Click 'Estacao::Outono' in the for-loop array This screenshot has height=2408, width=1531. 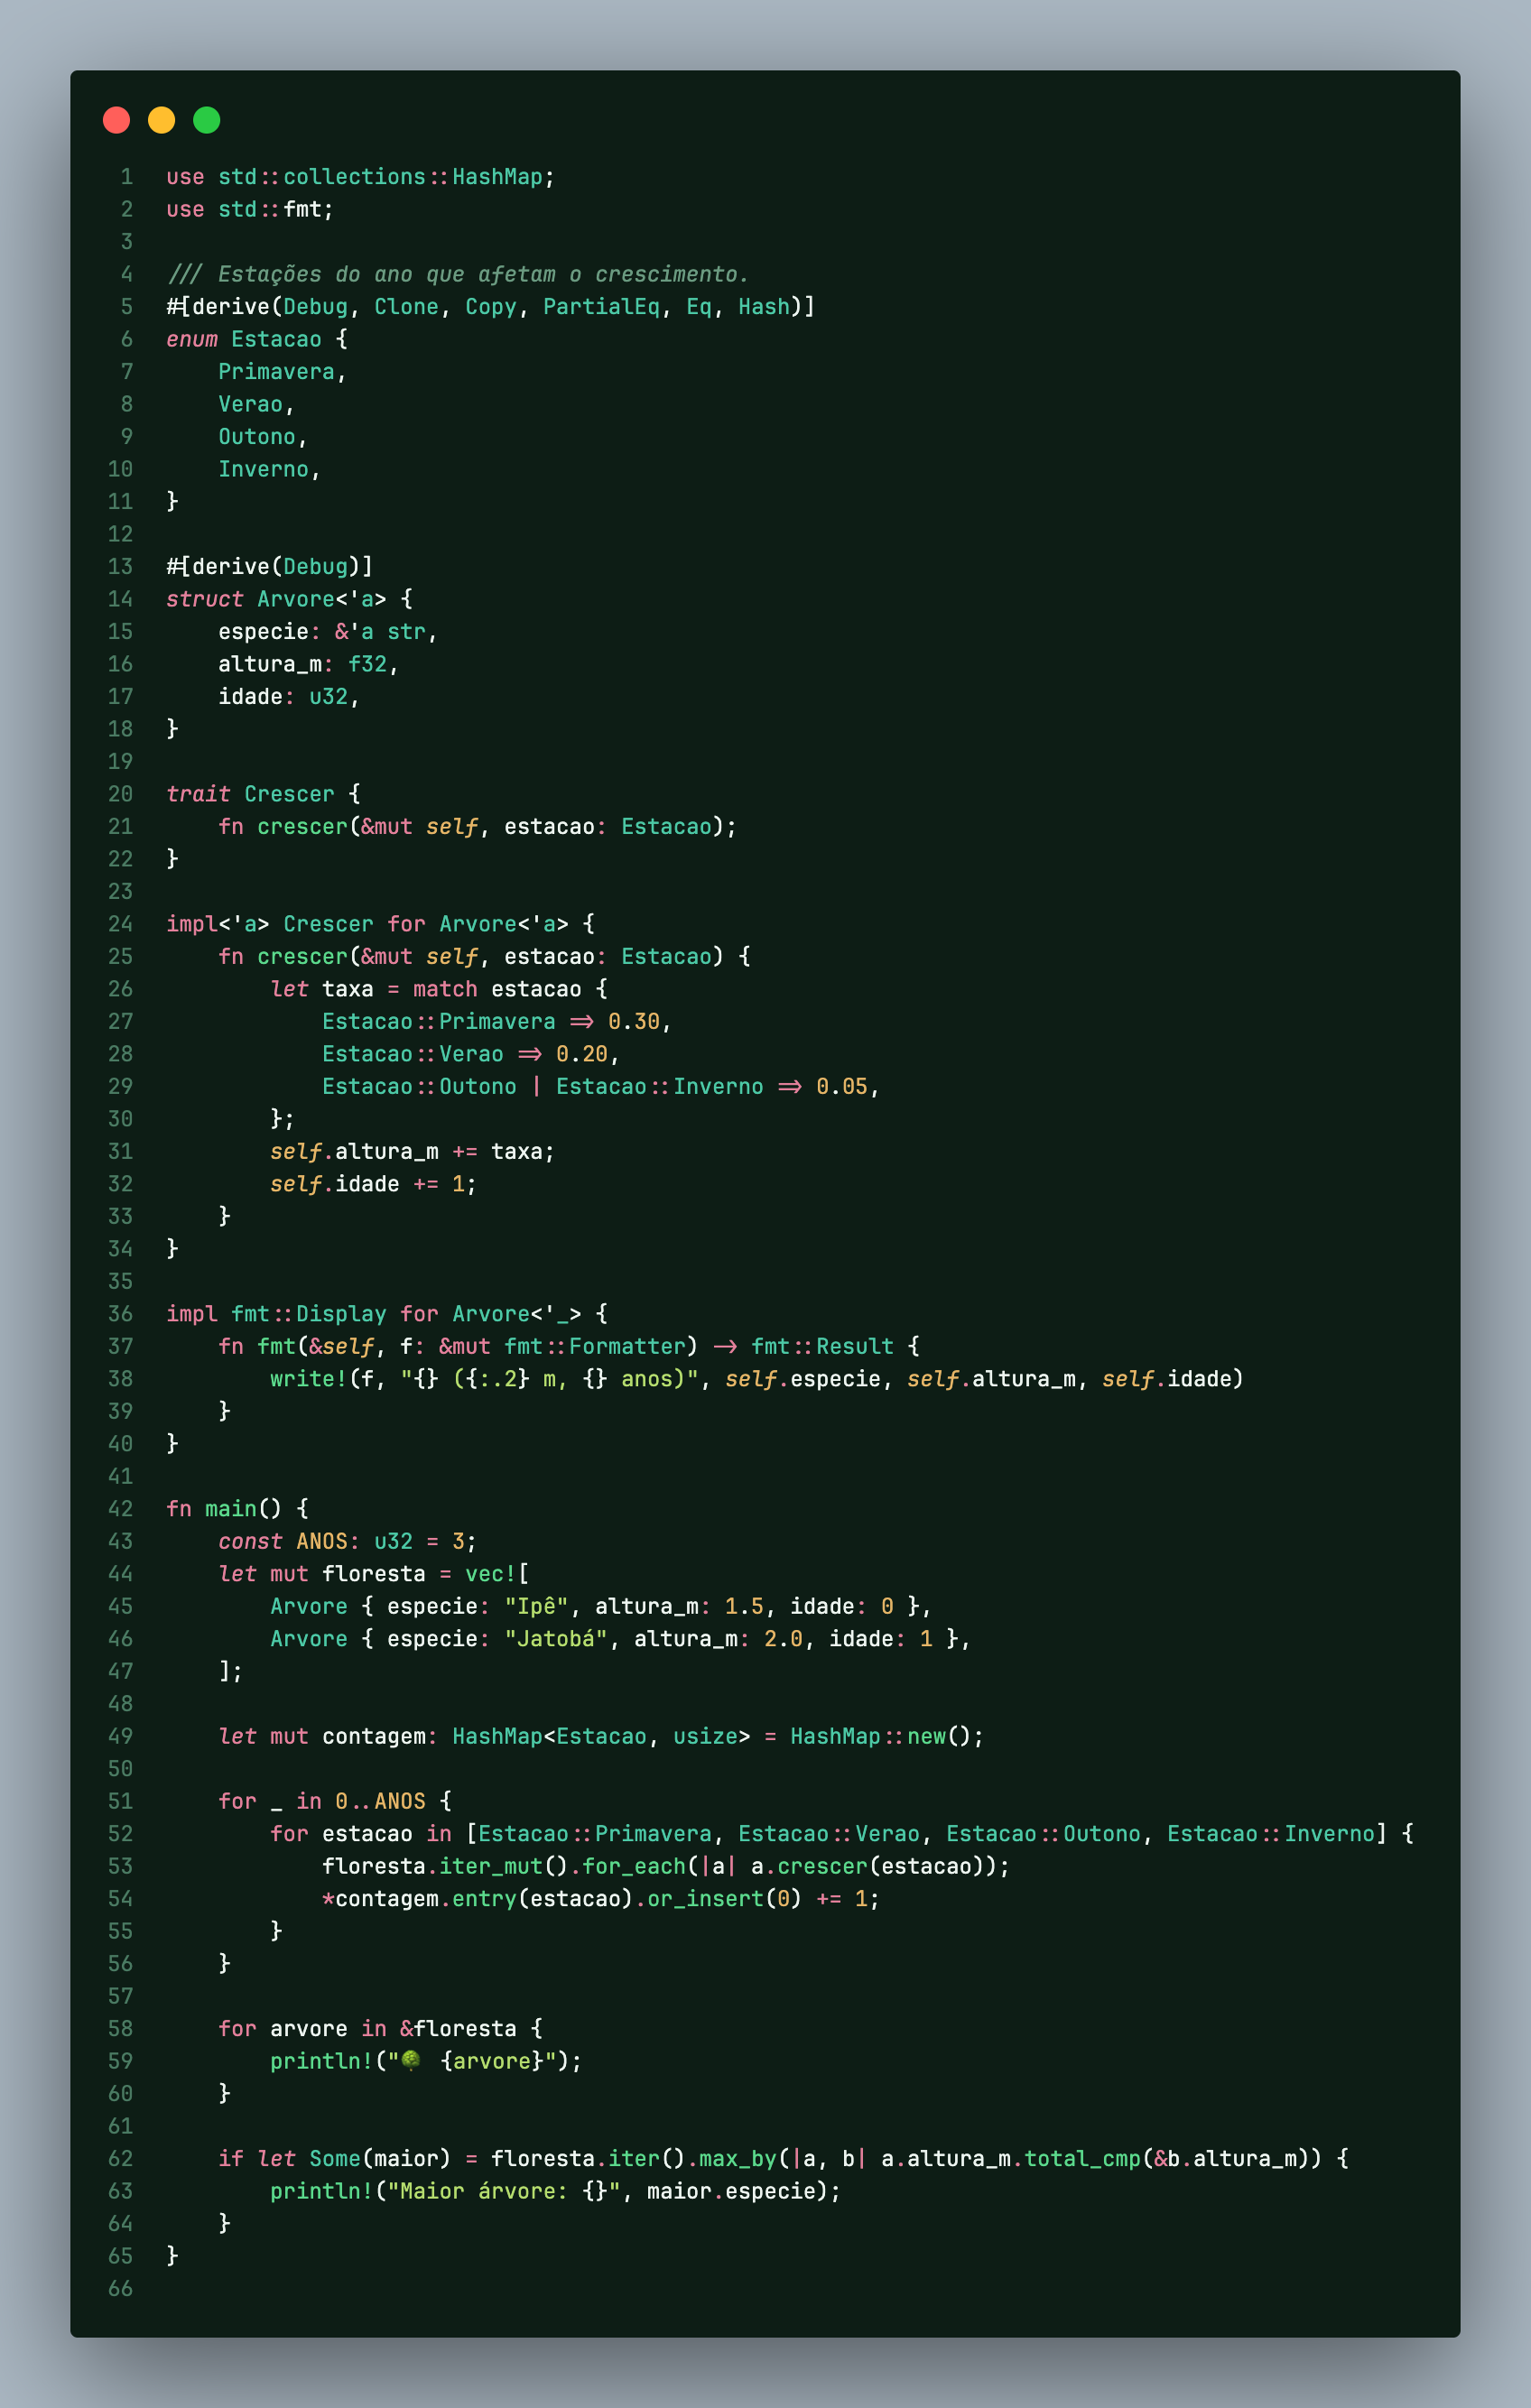tap(1043, 1834)
